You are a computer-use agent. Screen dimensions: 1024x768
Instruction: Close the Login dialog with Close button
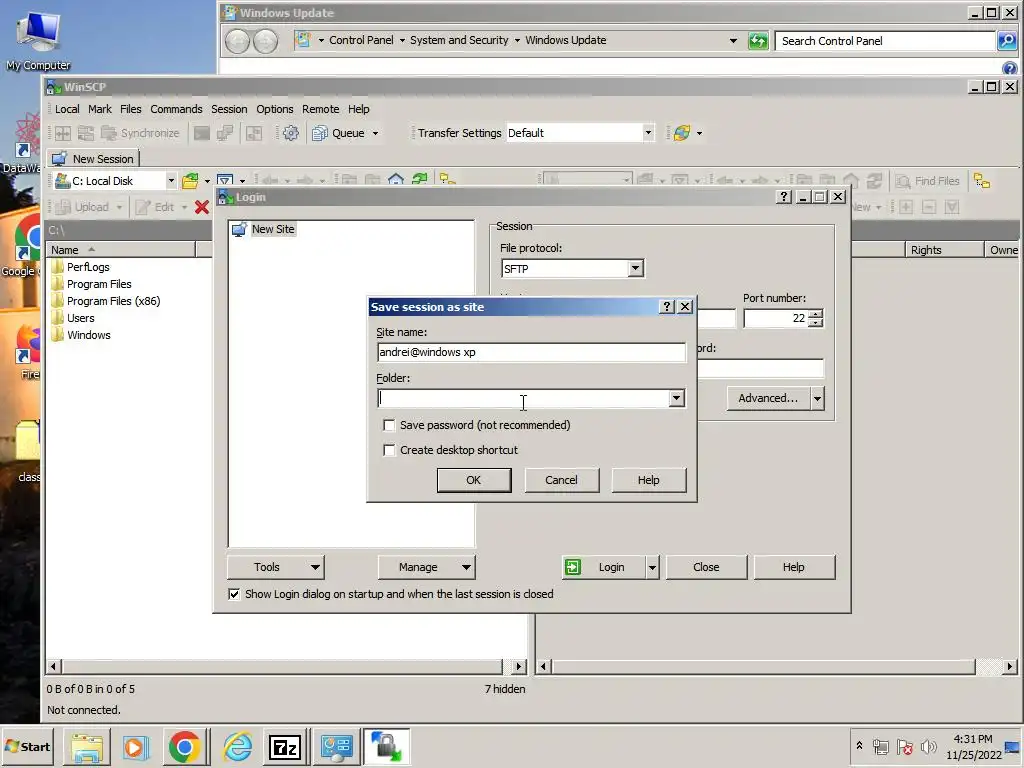coord(706,567)
